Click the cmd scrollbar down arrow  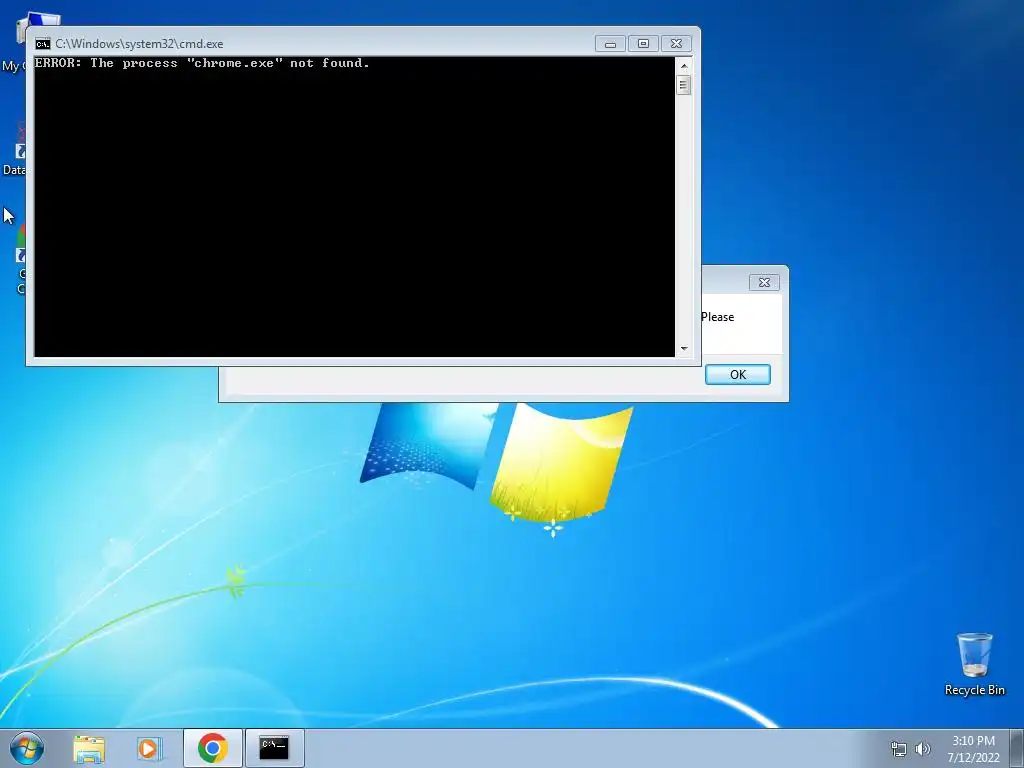tap(684, 349)
